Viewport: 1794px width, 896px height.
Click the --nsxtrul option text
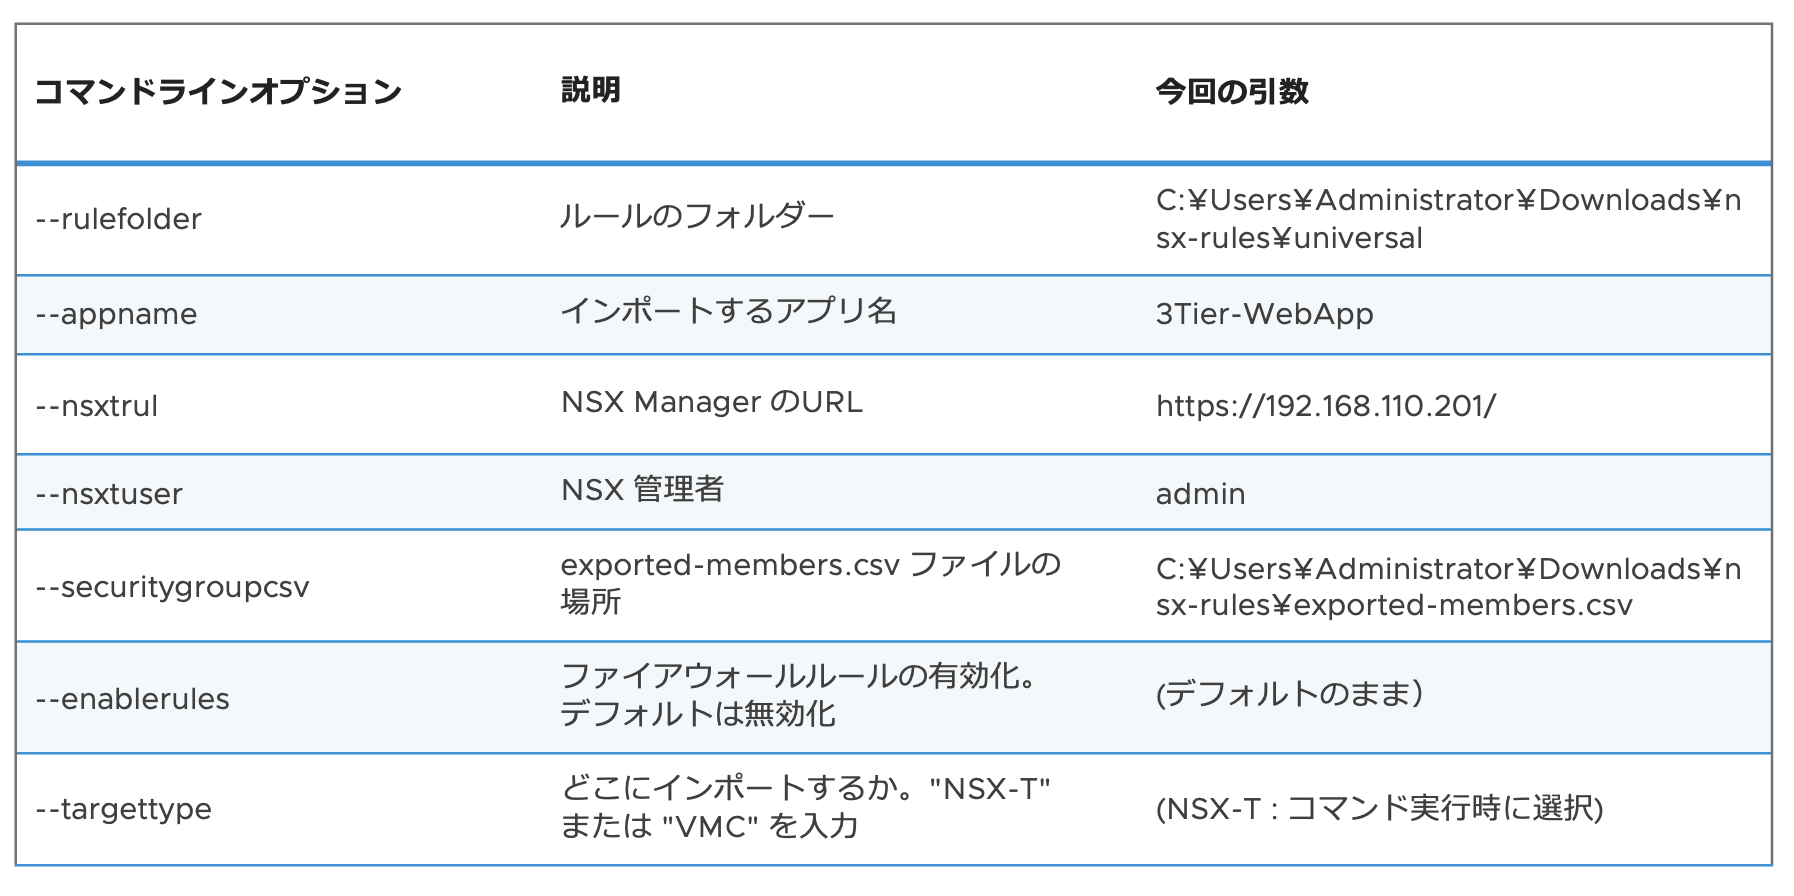[x=97, y=406]
